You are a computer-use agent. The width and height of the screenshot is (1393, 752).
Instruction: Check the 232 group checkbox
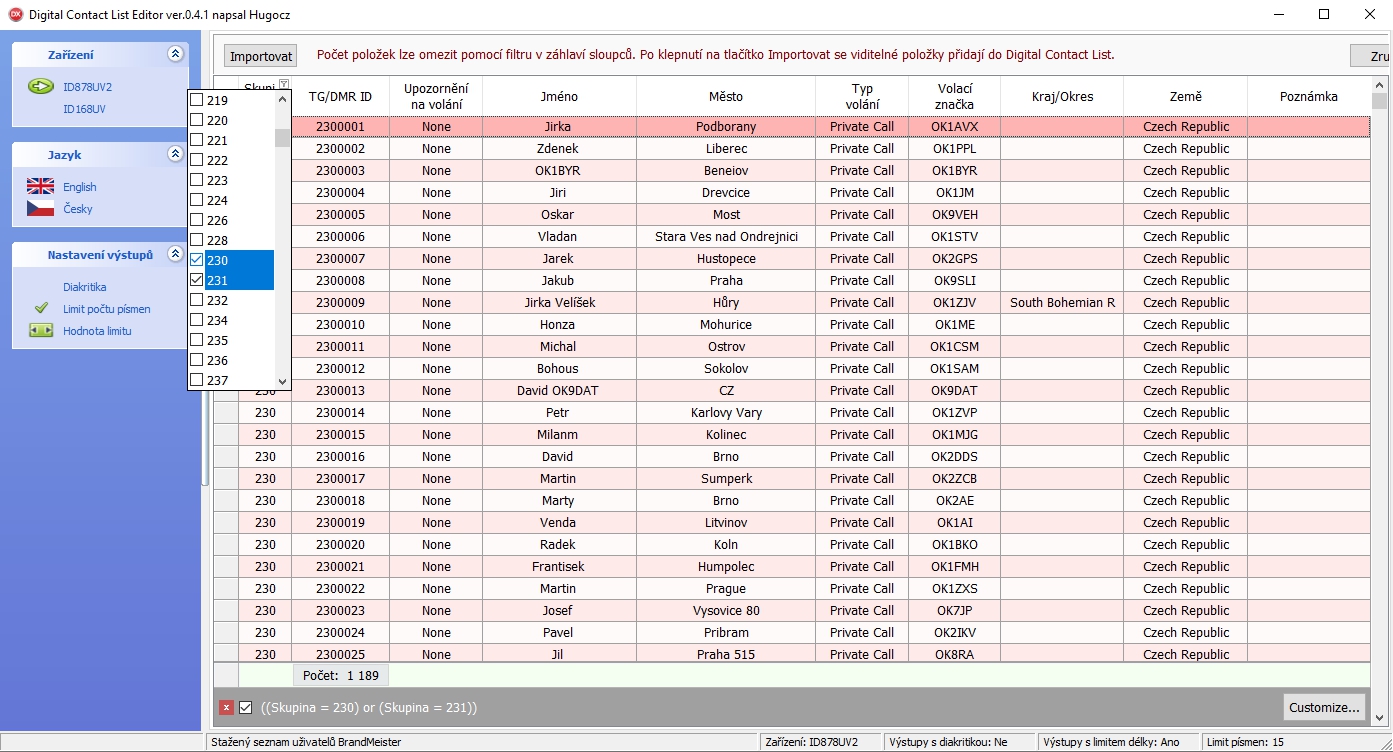click(197, 300)
